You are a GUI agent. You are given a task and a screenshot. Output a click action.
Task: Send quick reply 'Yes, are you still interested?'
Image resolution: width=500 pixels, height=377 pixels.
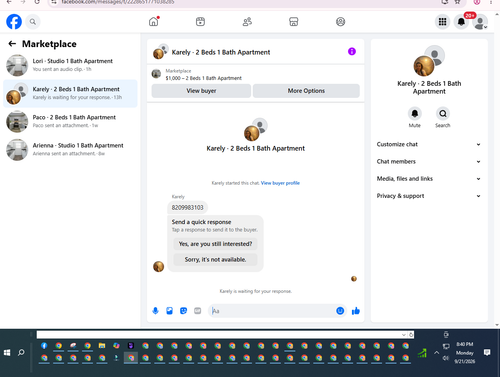[x=215, y=244]
